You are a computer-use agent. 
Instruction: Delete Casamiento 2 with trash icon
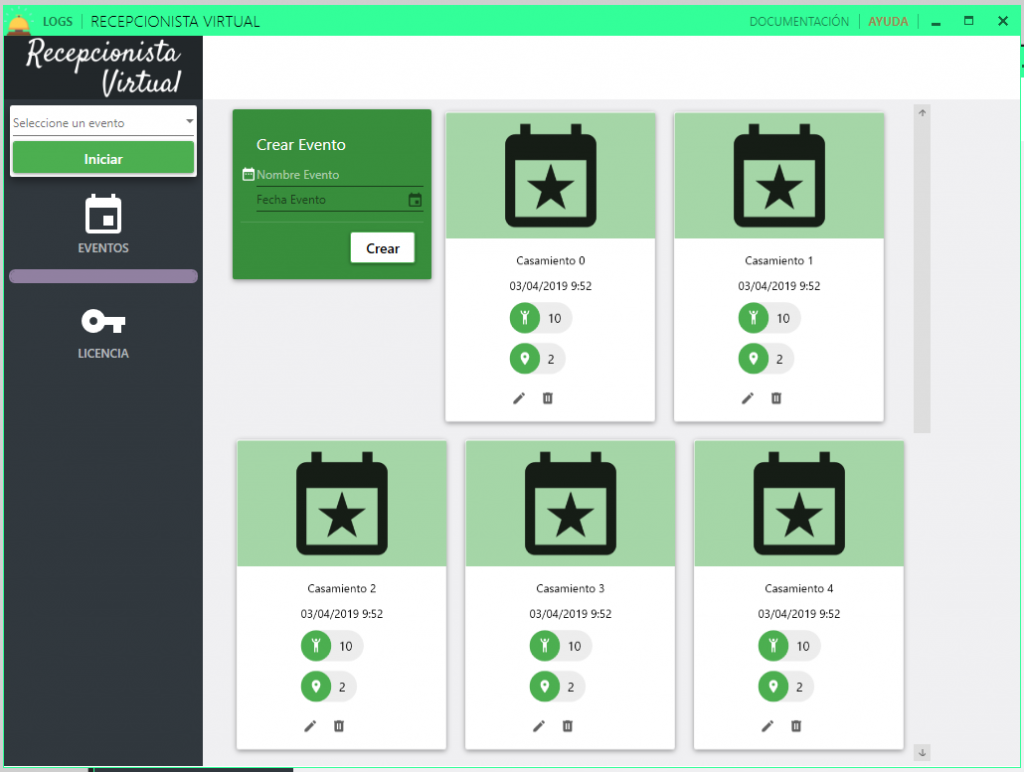coord(338,726)
